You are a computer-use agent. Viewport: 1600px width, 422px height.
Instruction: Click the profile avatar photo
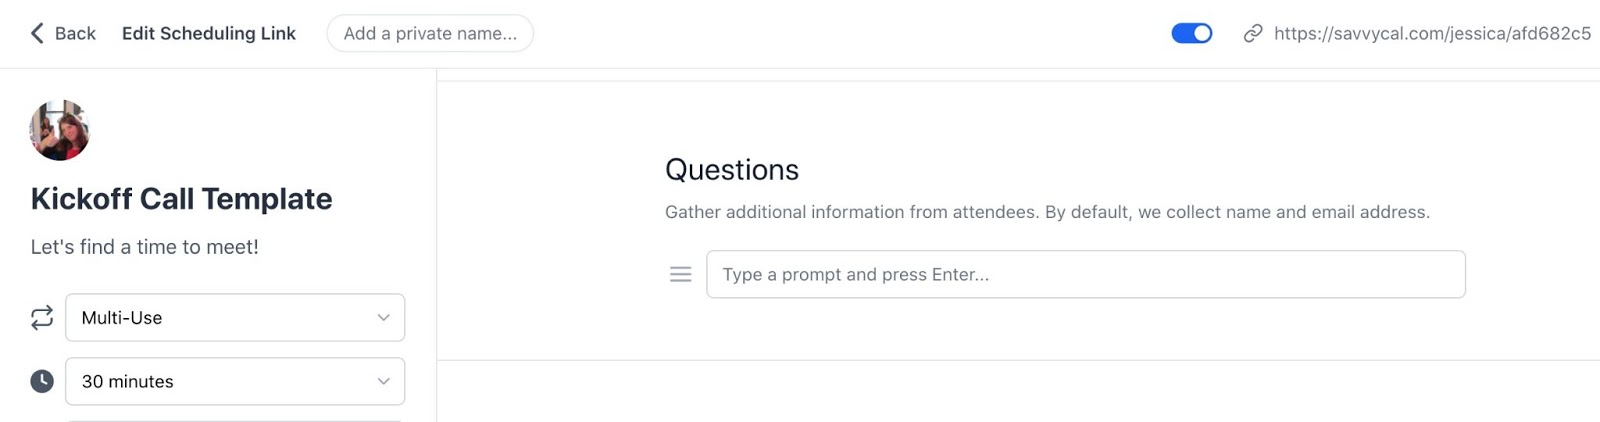(x=60, y=130)
